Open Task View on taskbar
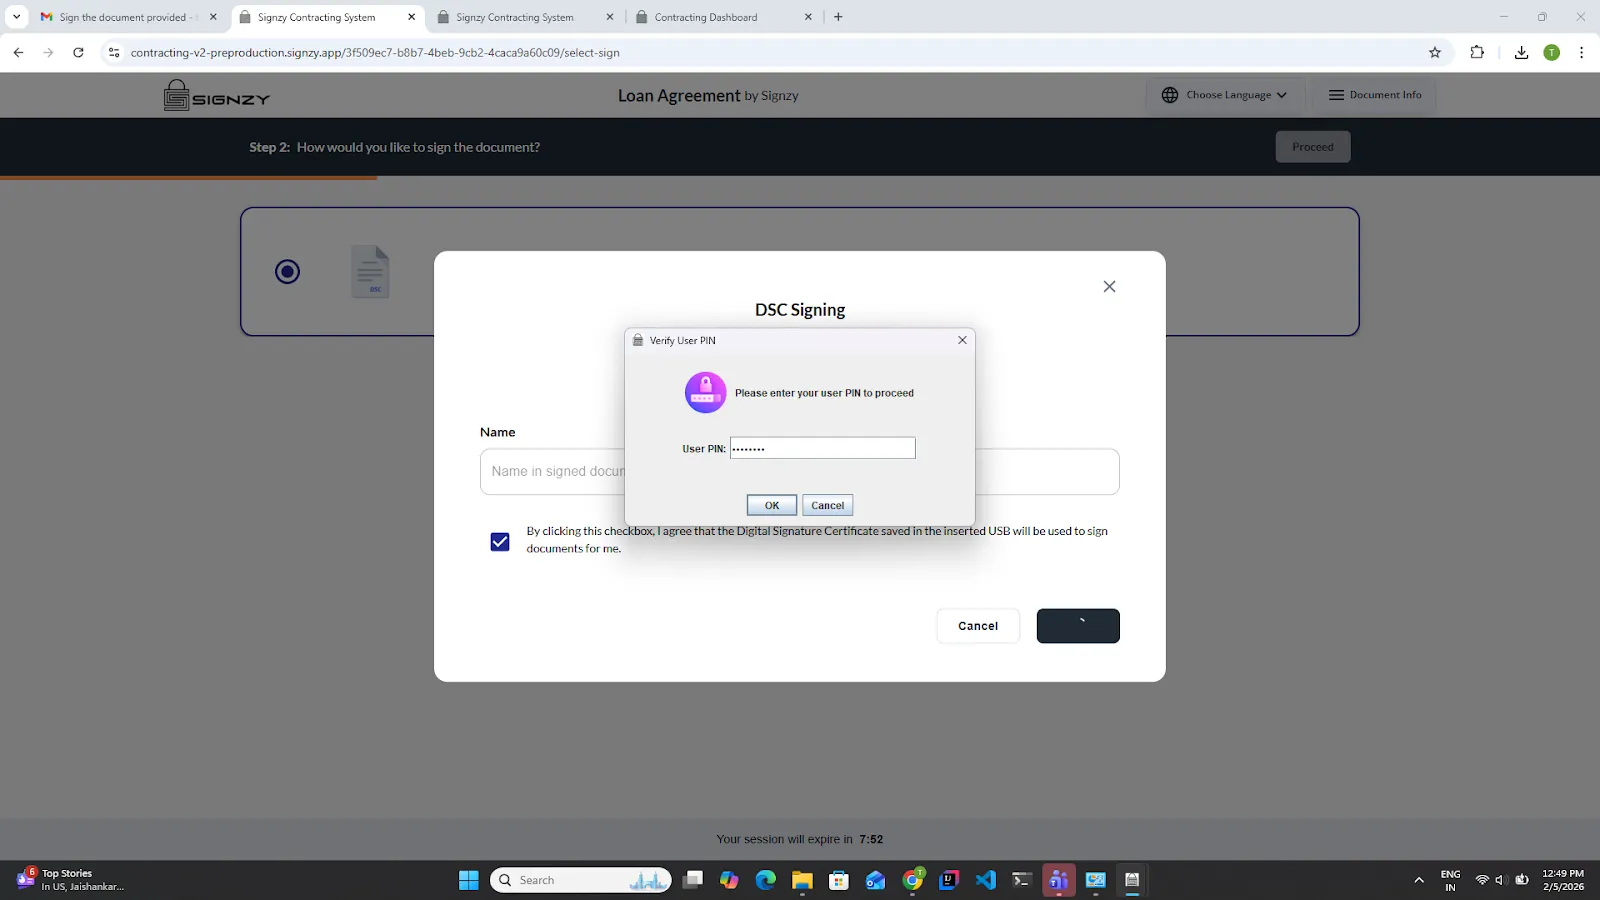 click(693, 880)
